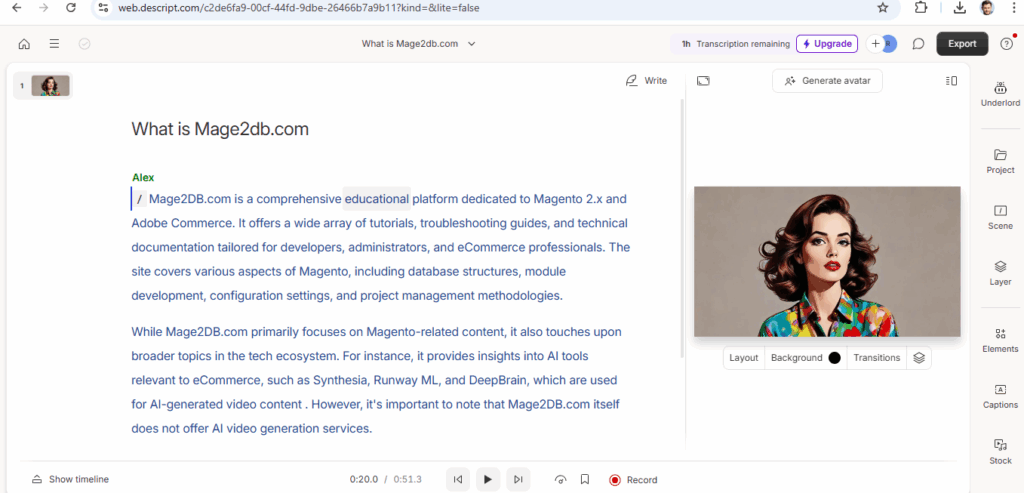
Task: Change canvas aspect ratio icon
Action: tap(703, 81)
